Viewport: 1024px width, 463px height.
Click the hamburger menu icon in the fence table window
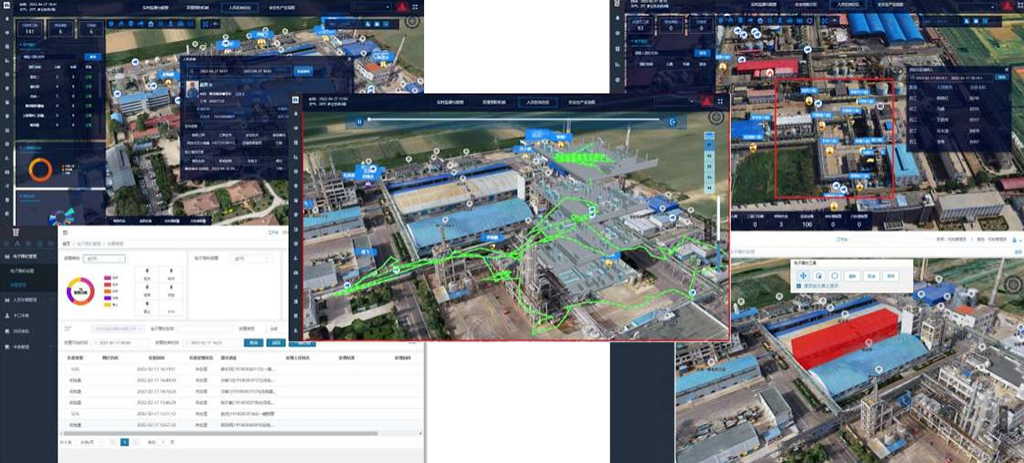[65, 232]
